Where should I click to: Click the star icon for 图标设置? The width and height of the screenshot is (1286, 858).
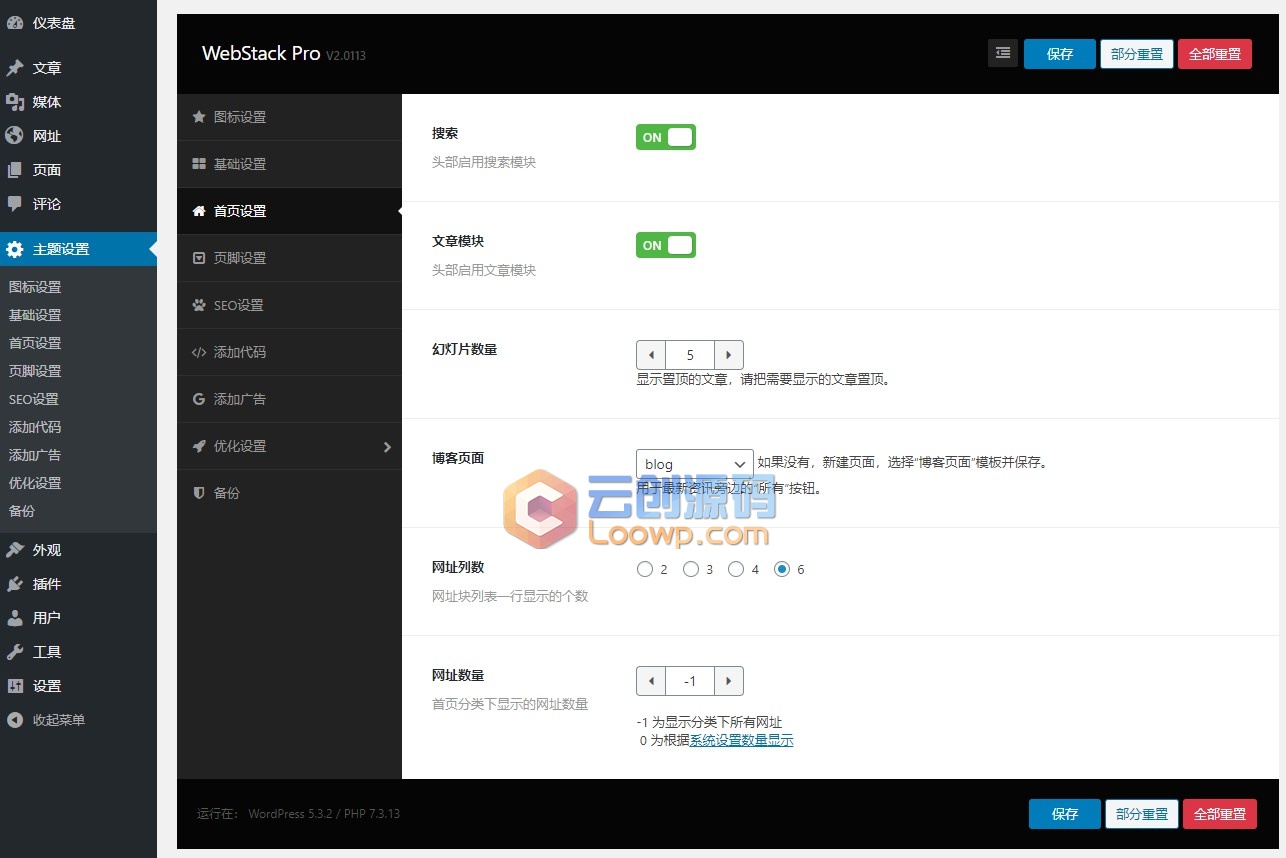(x=199, y=117)
